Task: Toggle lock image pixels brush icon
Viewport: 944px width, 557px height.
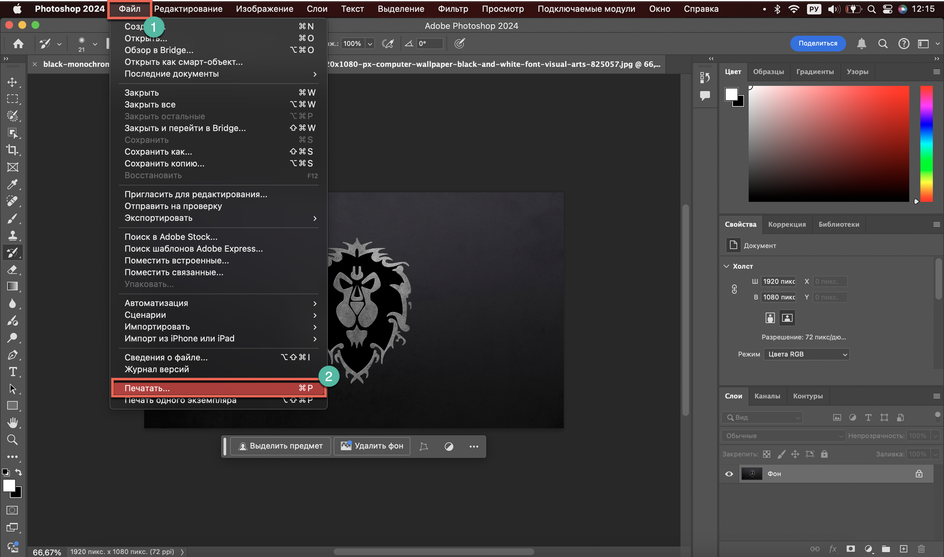Action: click(781, 455)
